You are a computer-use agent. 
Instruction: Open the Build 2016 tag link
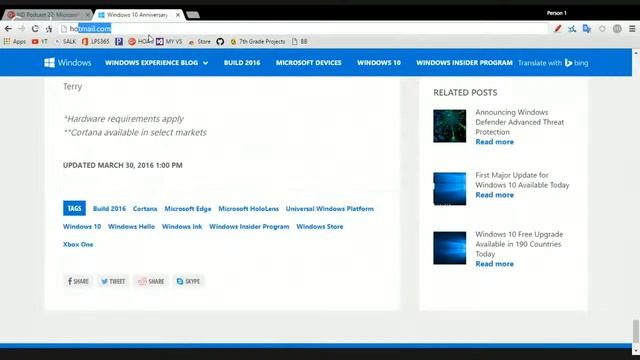[109, 209]
